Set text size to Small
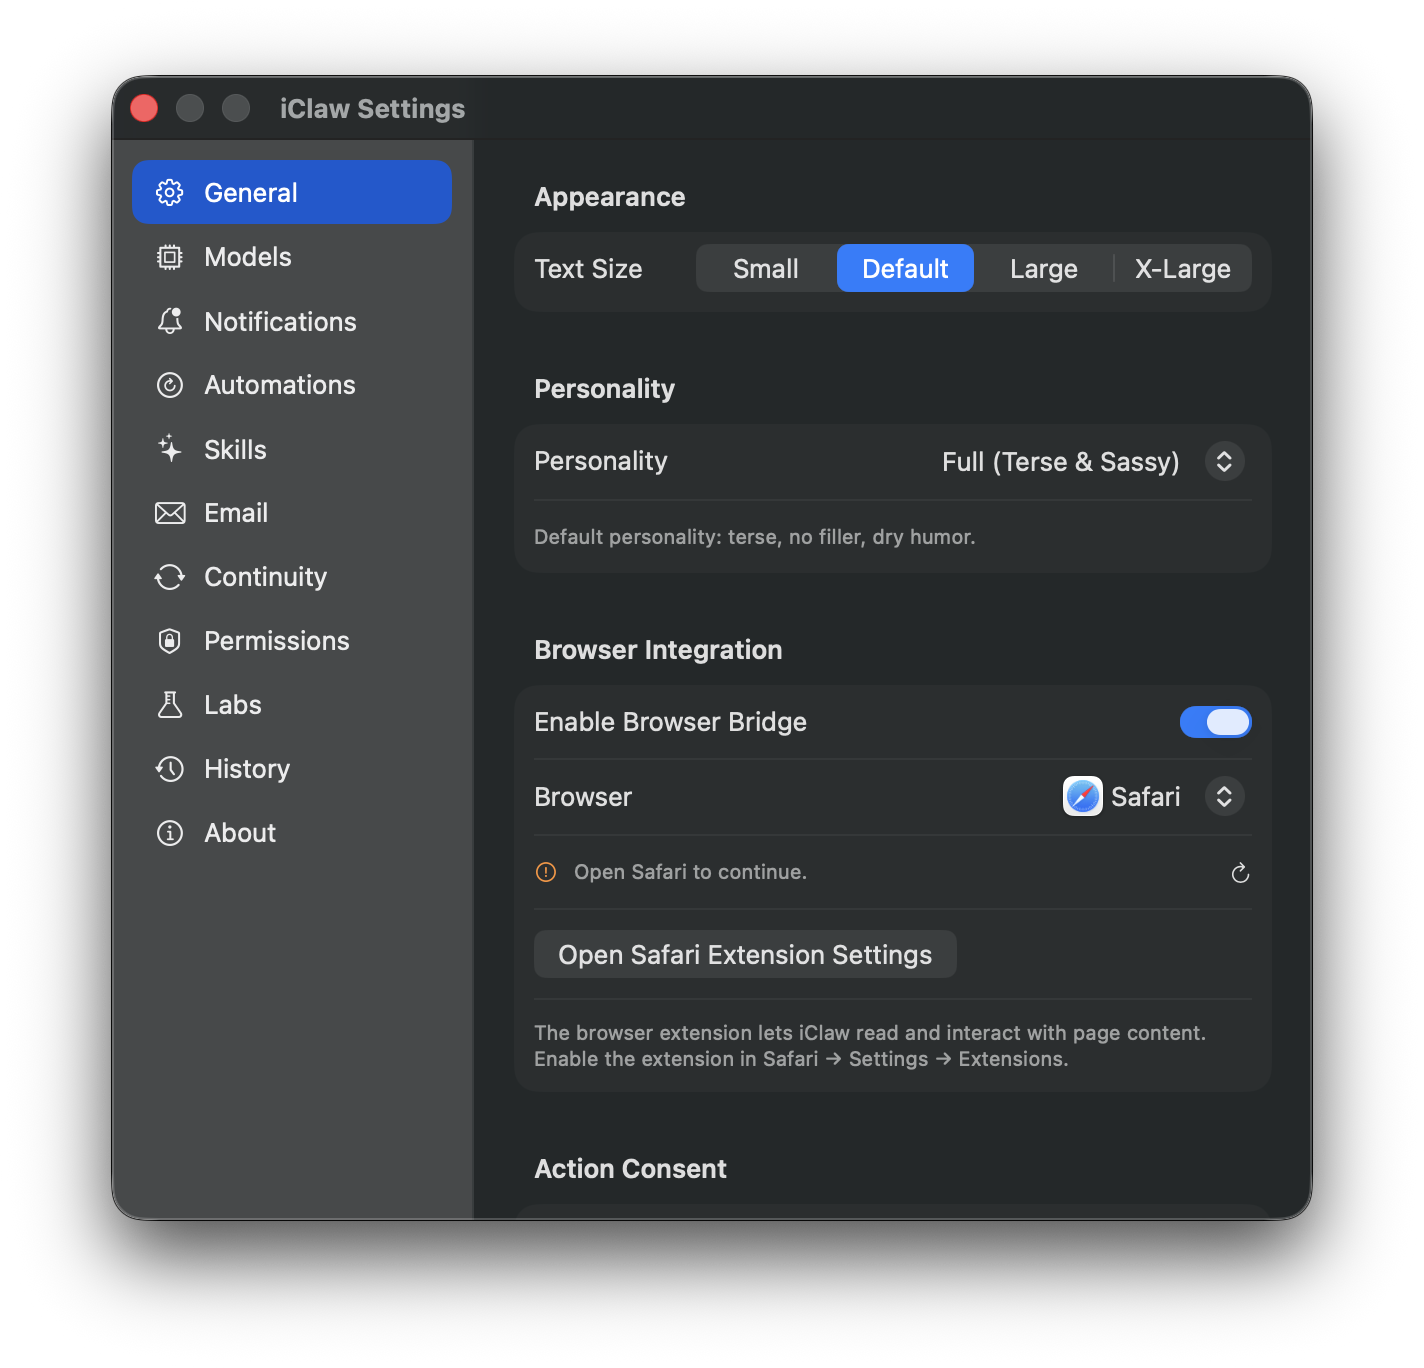This screenshot has width=1424, height=1368. point(766,268)
